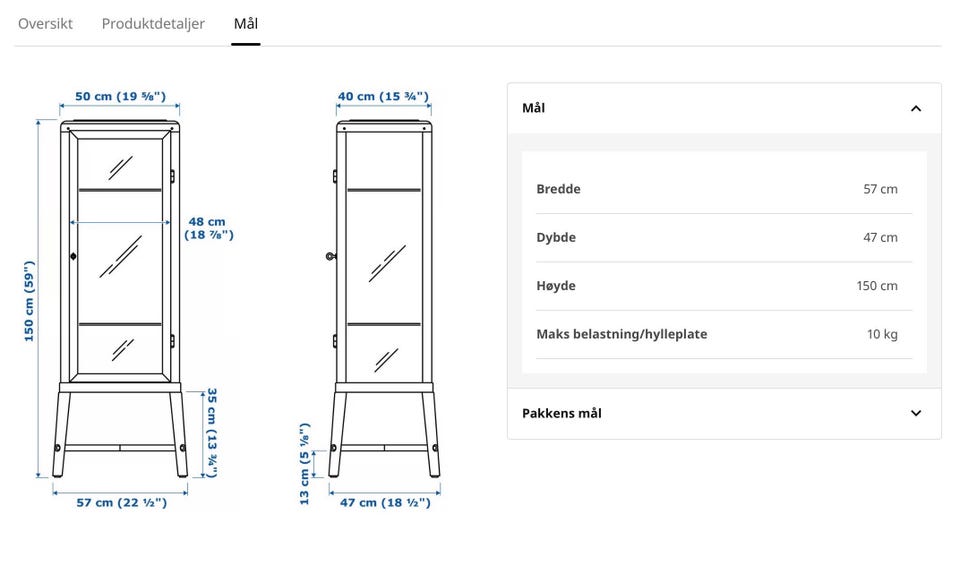Click the 50 cm top width label

point(121,96)
